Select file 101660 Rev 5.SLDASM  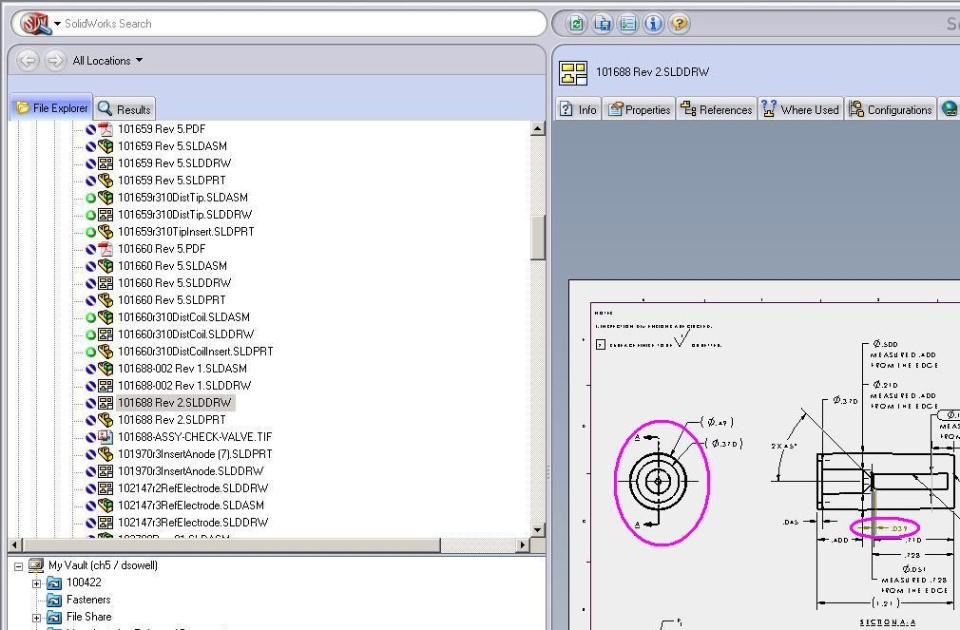[x=173, y=266]
